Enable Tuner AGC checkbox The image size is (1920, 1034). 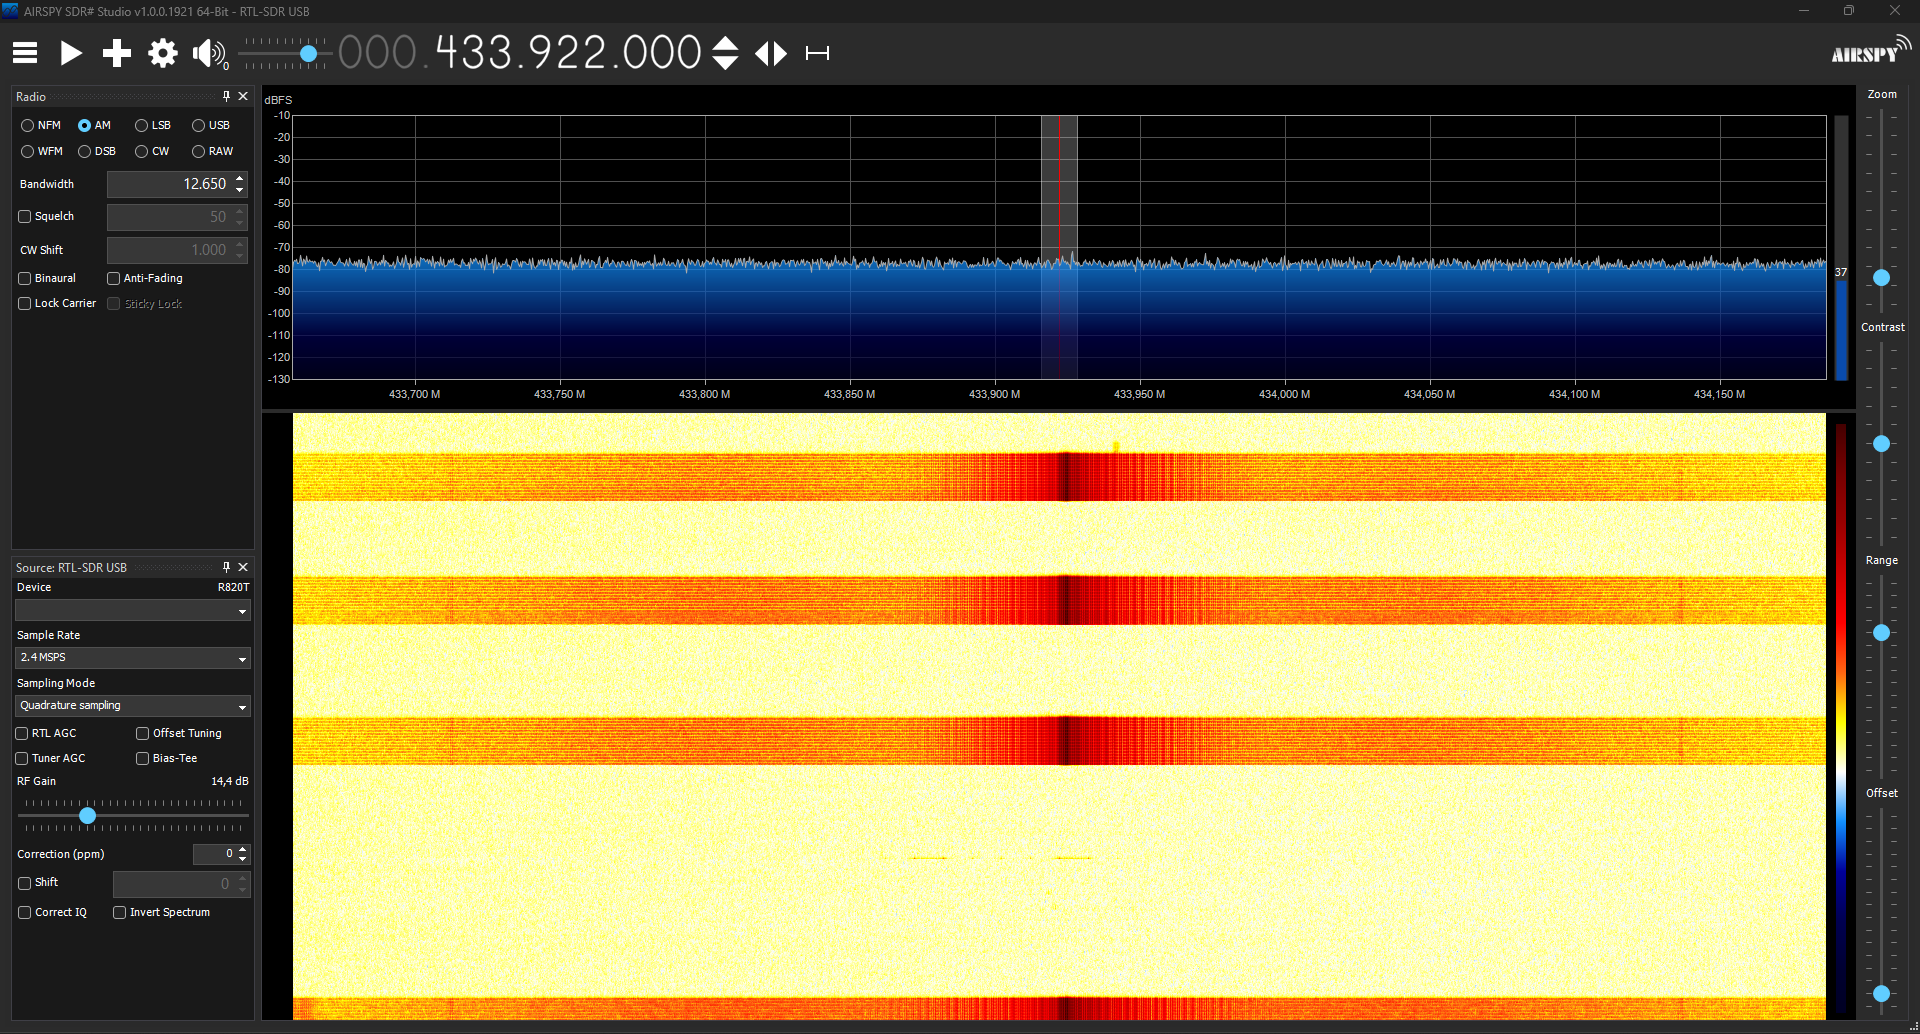coord(22,758)
